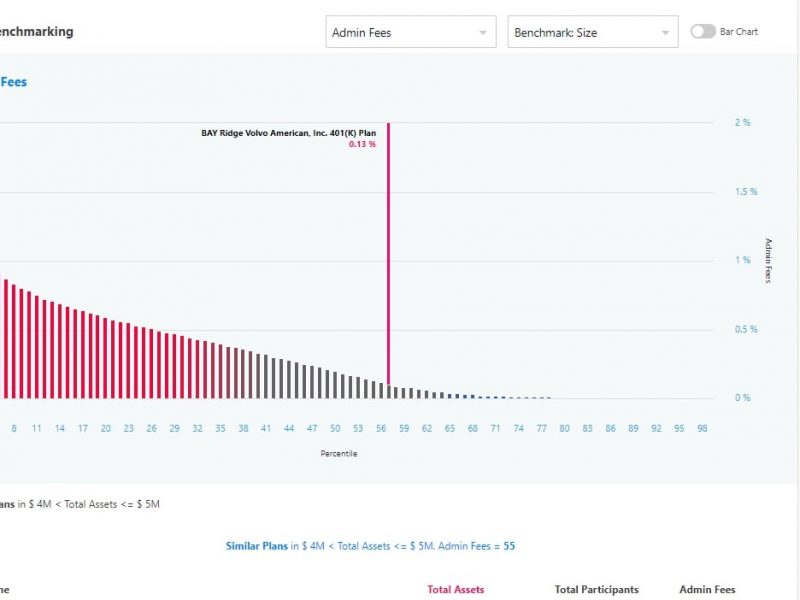Open the Admin Fees dropdown
The width and height of the screenshot is (800, 600).
[411, 32]
